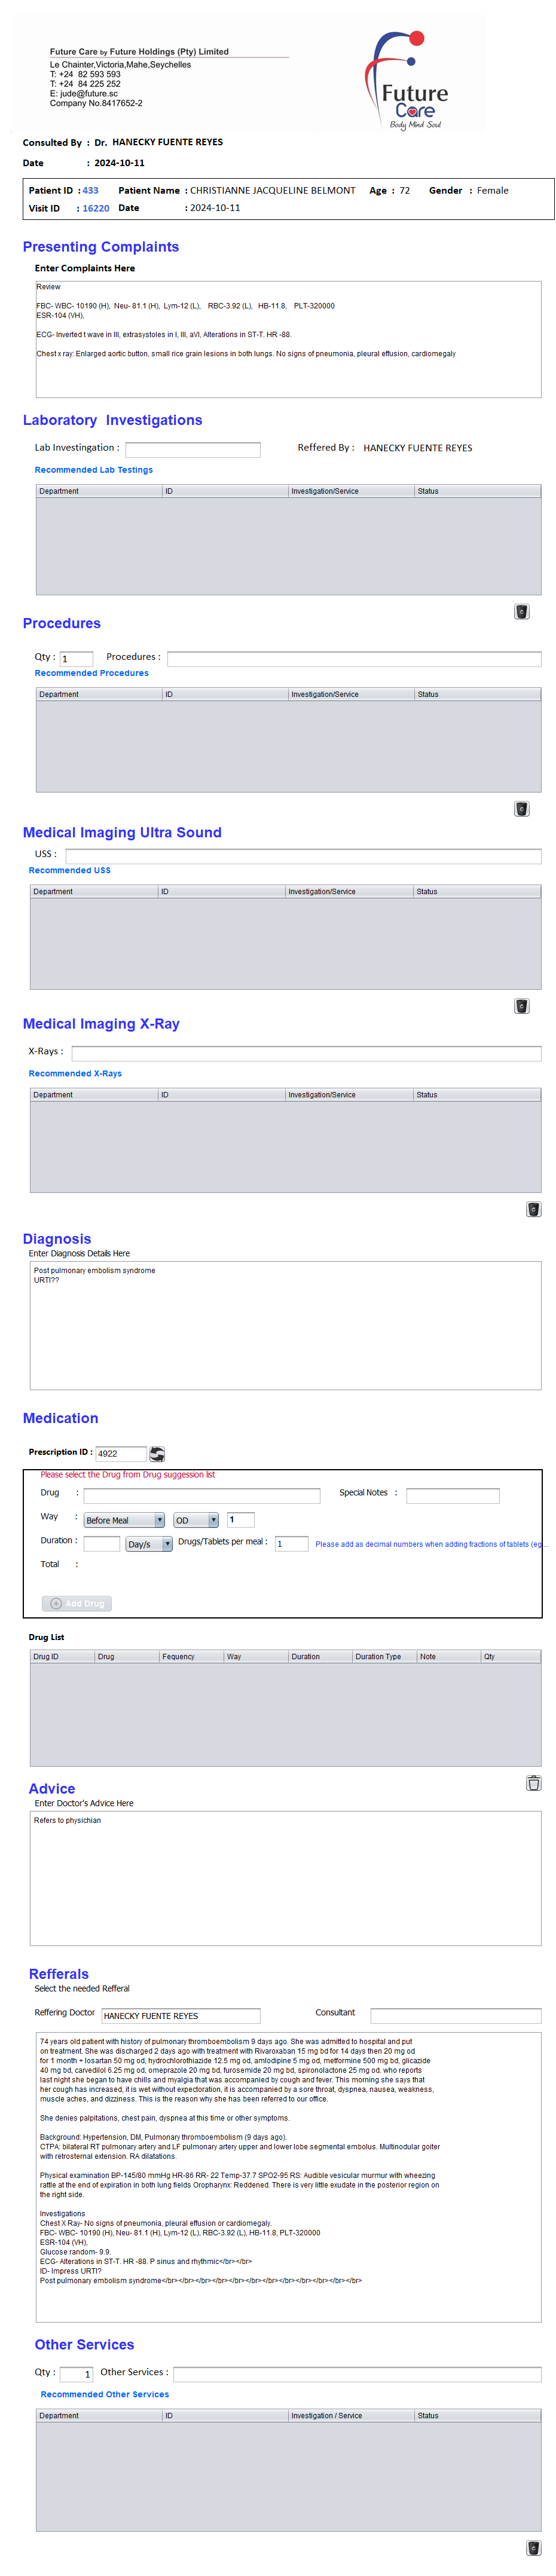
Task: Open the Before Meal dropdown
Action: (x=124, y=1519)
